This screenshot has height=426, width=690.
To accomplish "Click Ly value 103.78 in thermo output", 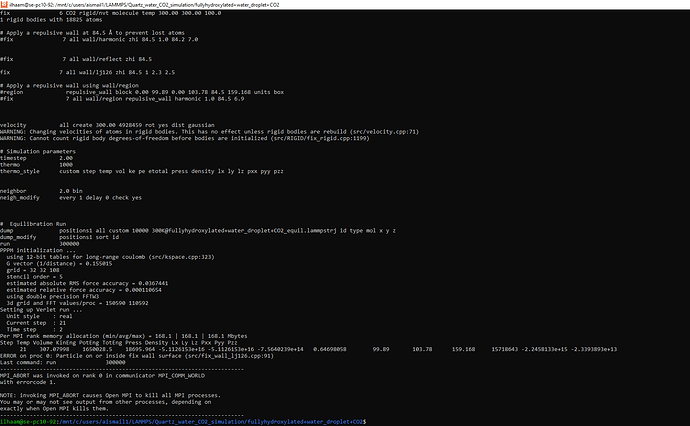I will [x=422, y=350].
